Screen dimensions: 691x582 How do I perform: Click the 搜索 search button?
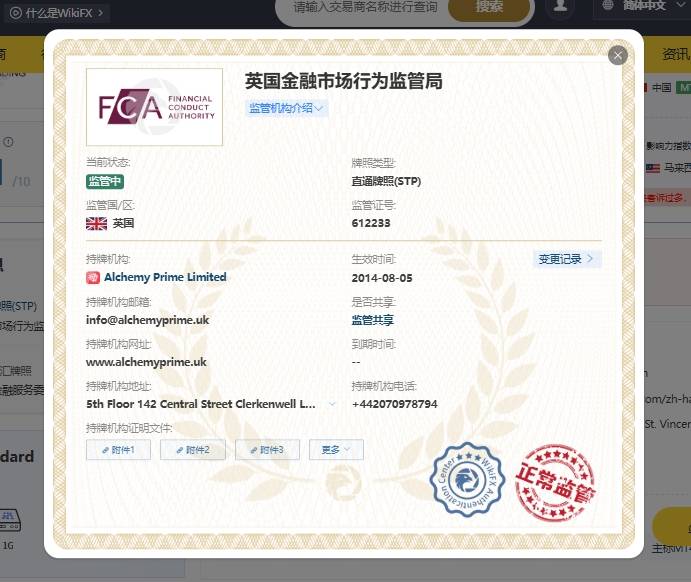tap(489, 8)
